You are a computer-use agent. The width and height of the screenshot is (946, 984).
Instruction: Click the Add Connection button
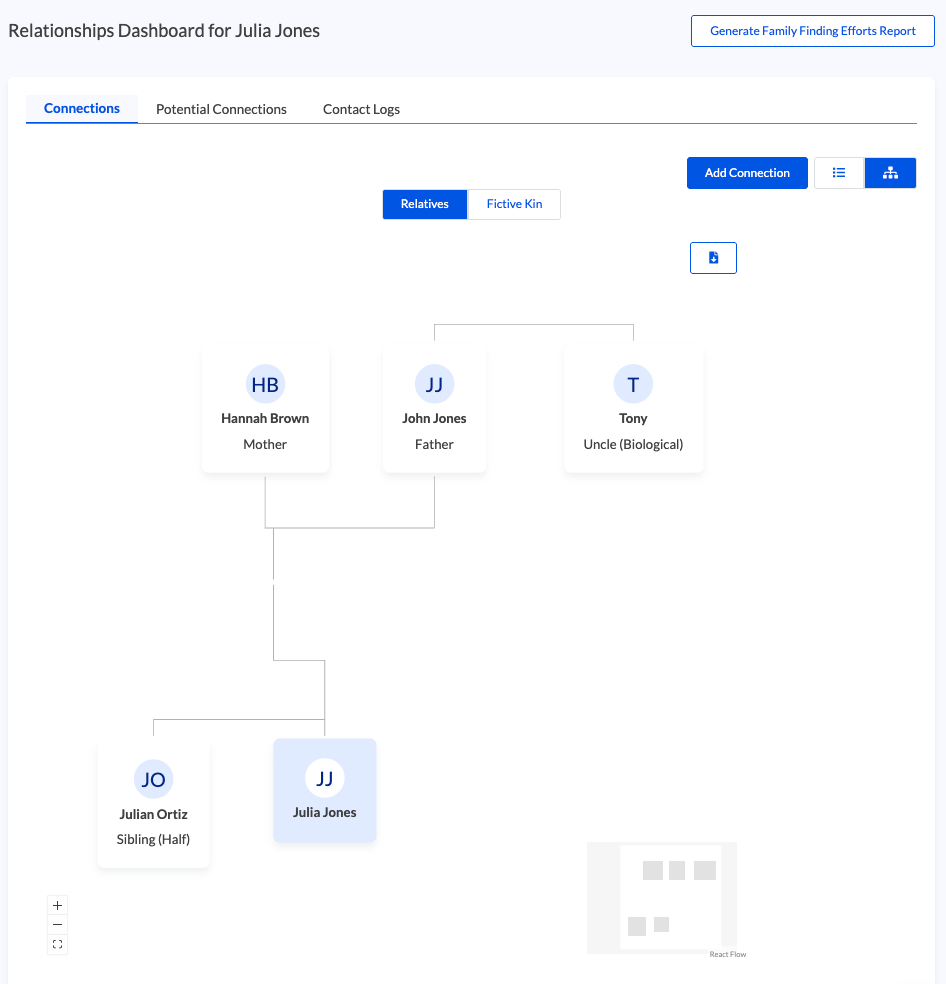pos(747,173)
